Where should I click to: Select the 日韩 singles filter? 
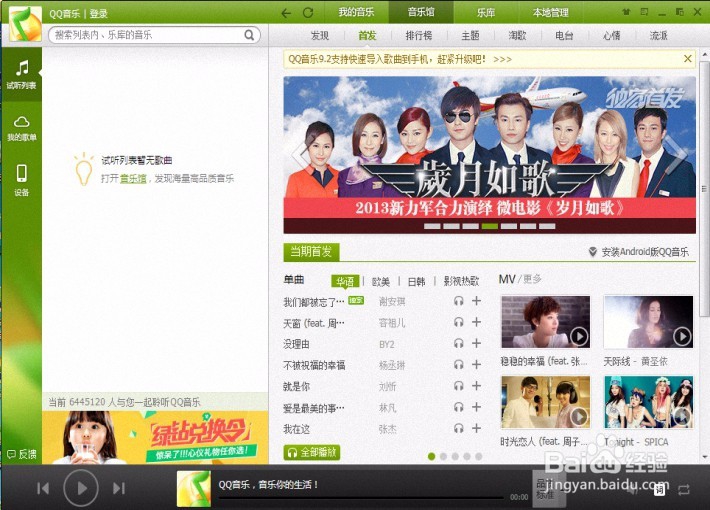pos(417,282)
